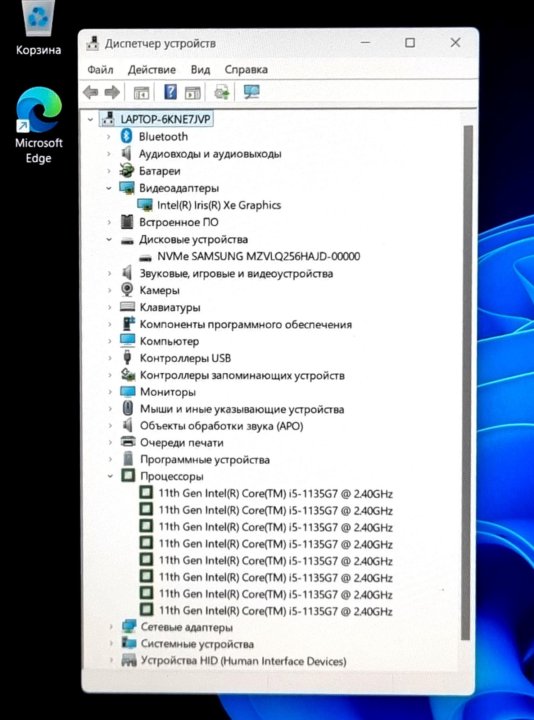The height and width of the screenshot is (720, 534).
Task: Select NVMe SAMSUNG MZVLQ256HAJD disk device
Action: (259, 256)
